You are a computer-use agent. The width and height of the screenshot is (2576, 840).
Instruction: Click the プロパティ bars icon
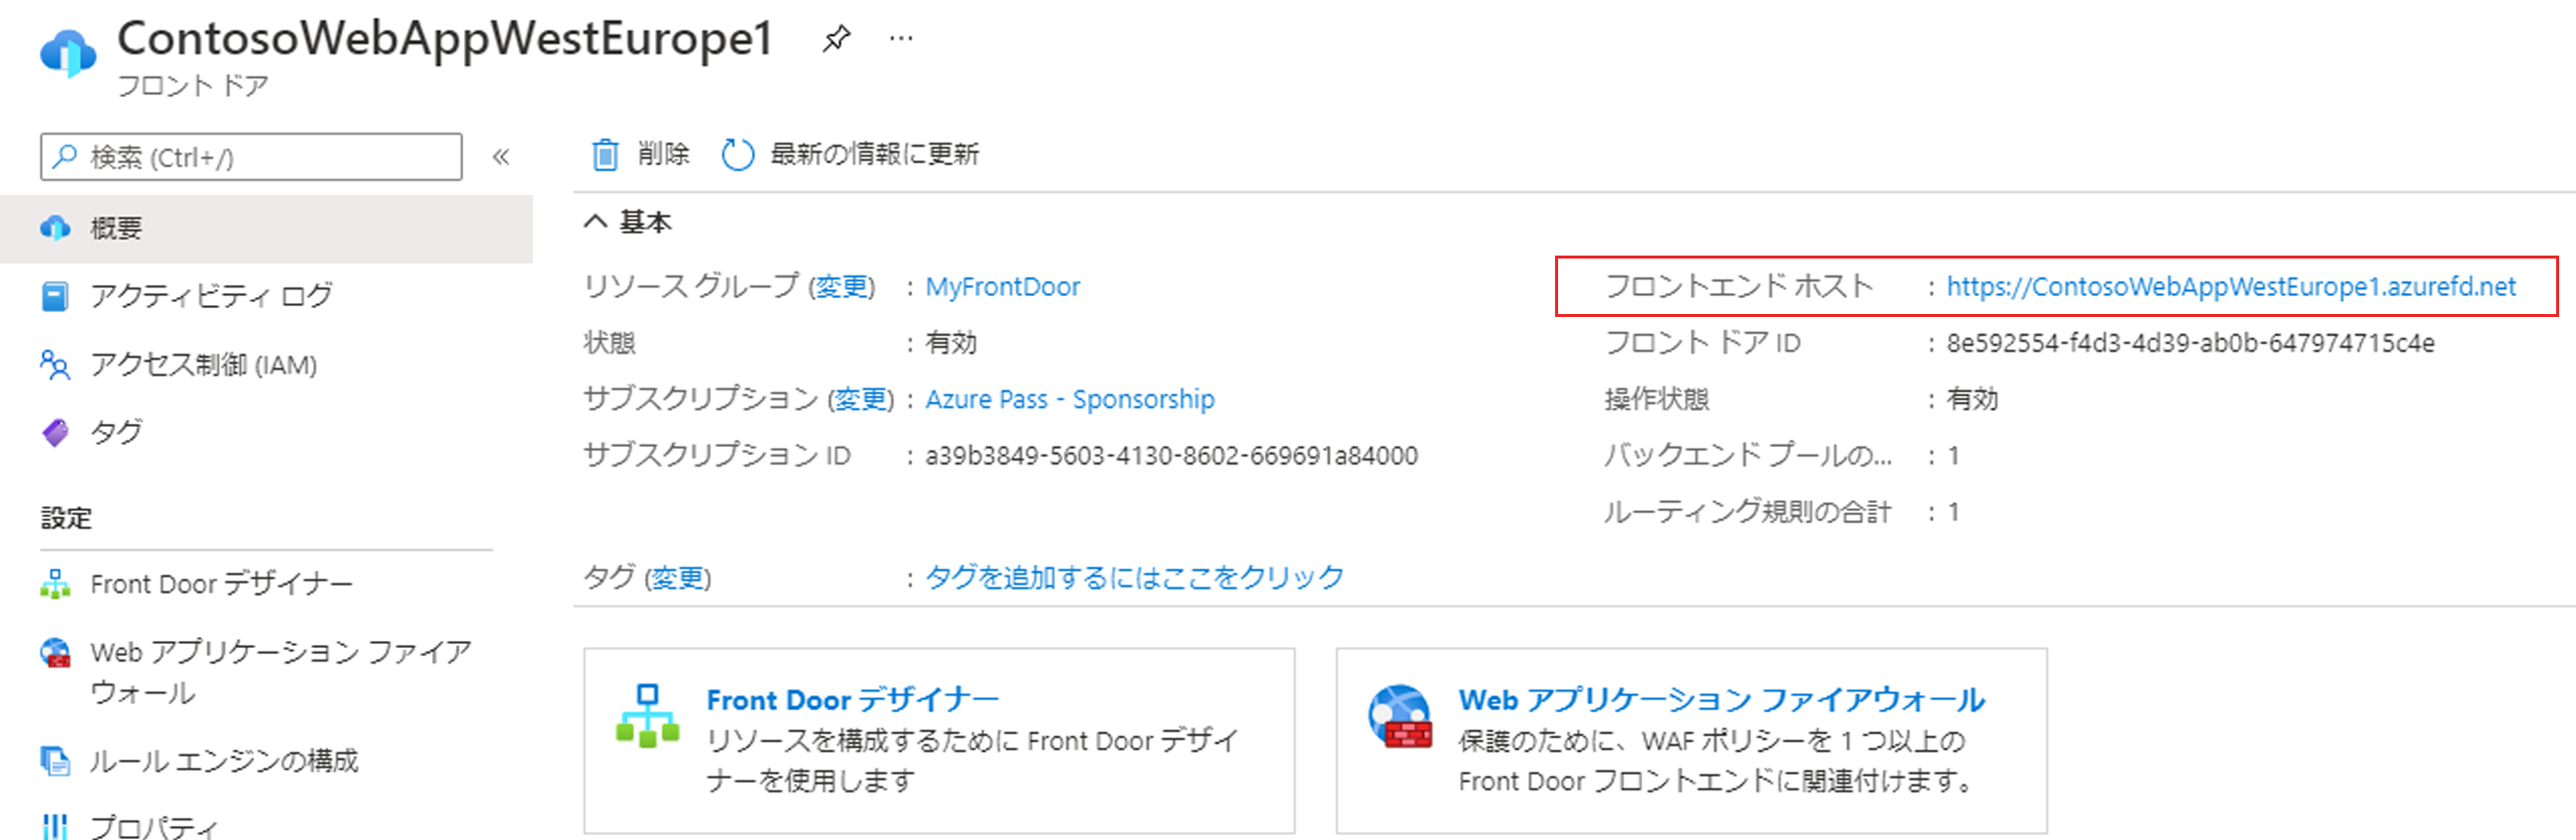[55, 827]
